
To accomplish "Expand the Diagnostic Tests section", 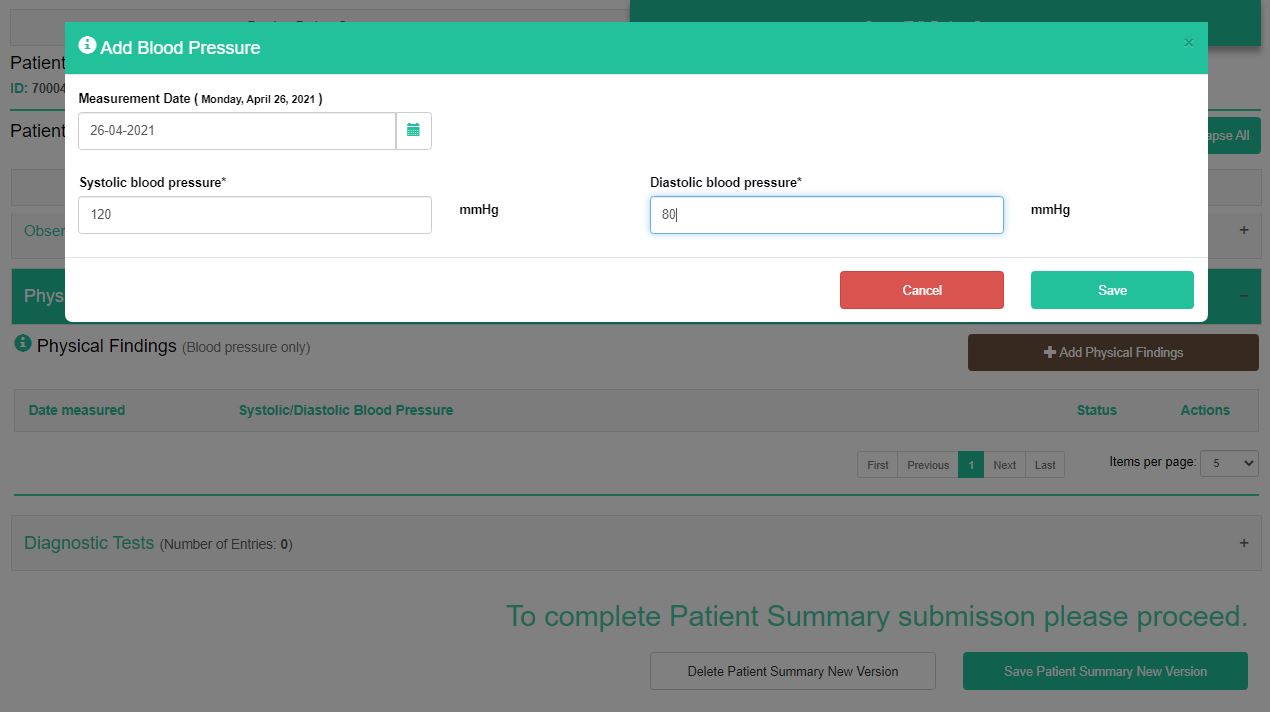I will pos(1243,543).
